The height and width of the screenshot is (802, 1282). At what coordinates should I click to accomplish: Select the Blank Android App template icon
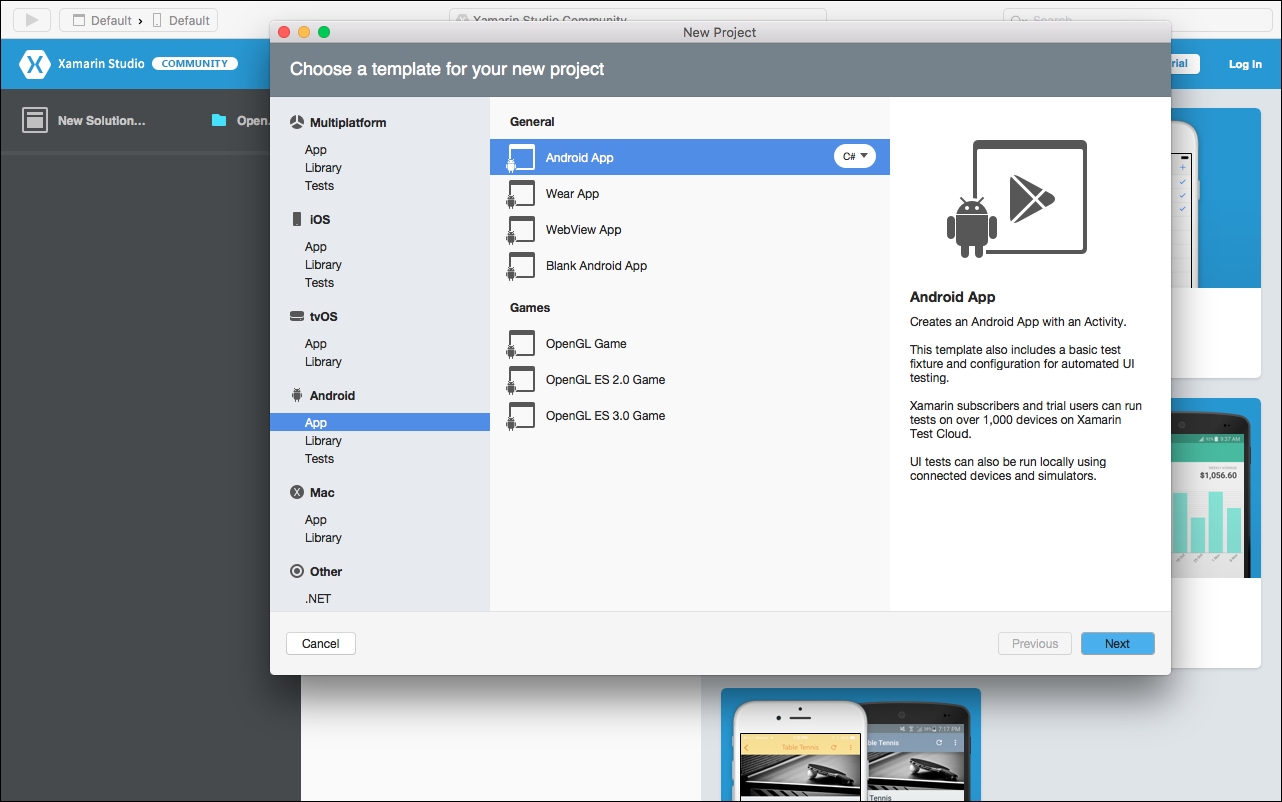tap(521, 266)
